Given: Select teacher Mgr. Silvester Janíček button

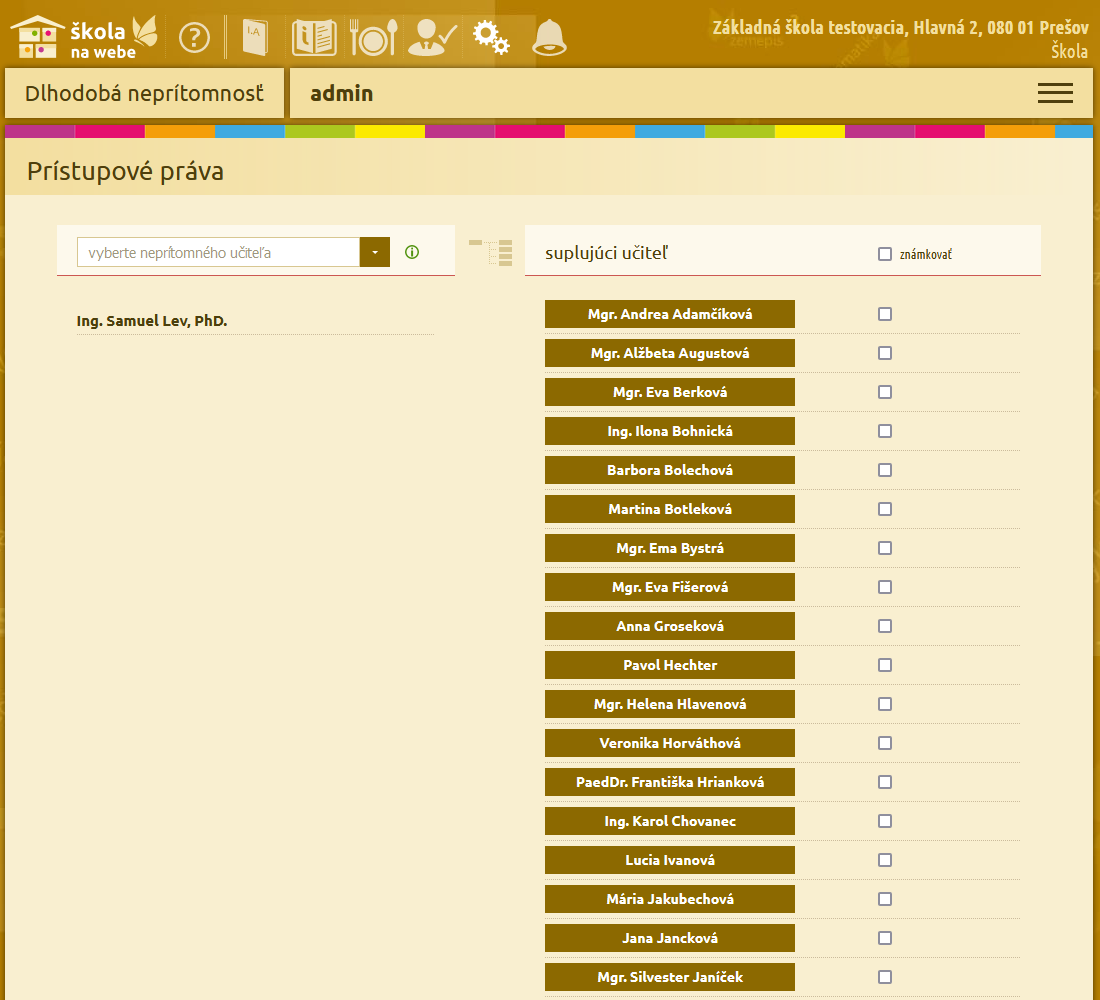Looking at the screenshot, I should point(670,977).
